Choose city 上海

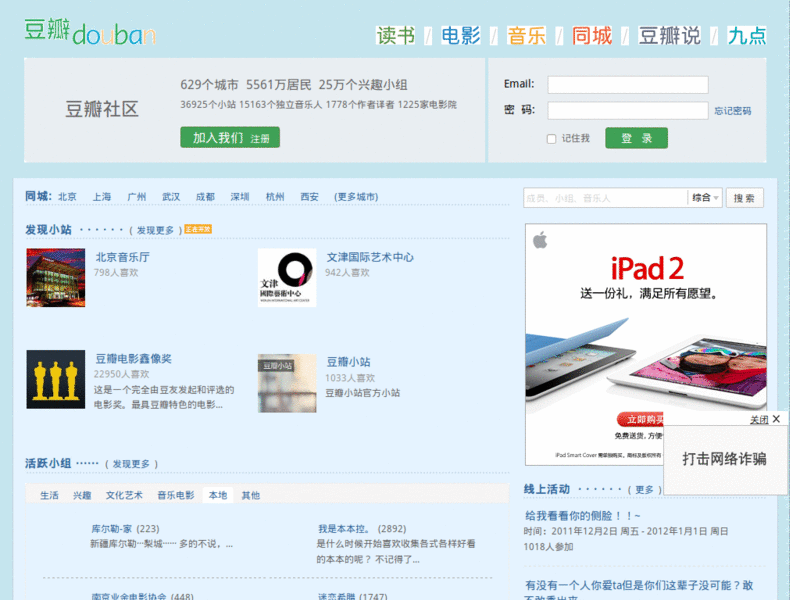(102, 197)
